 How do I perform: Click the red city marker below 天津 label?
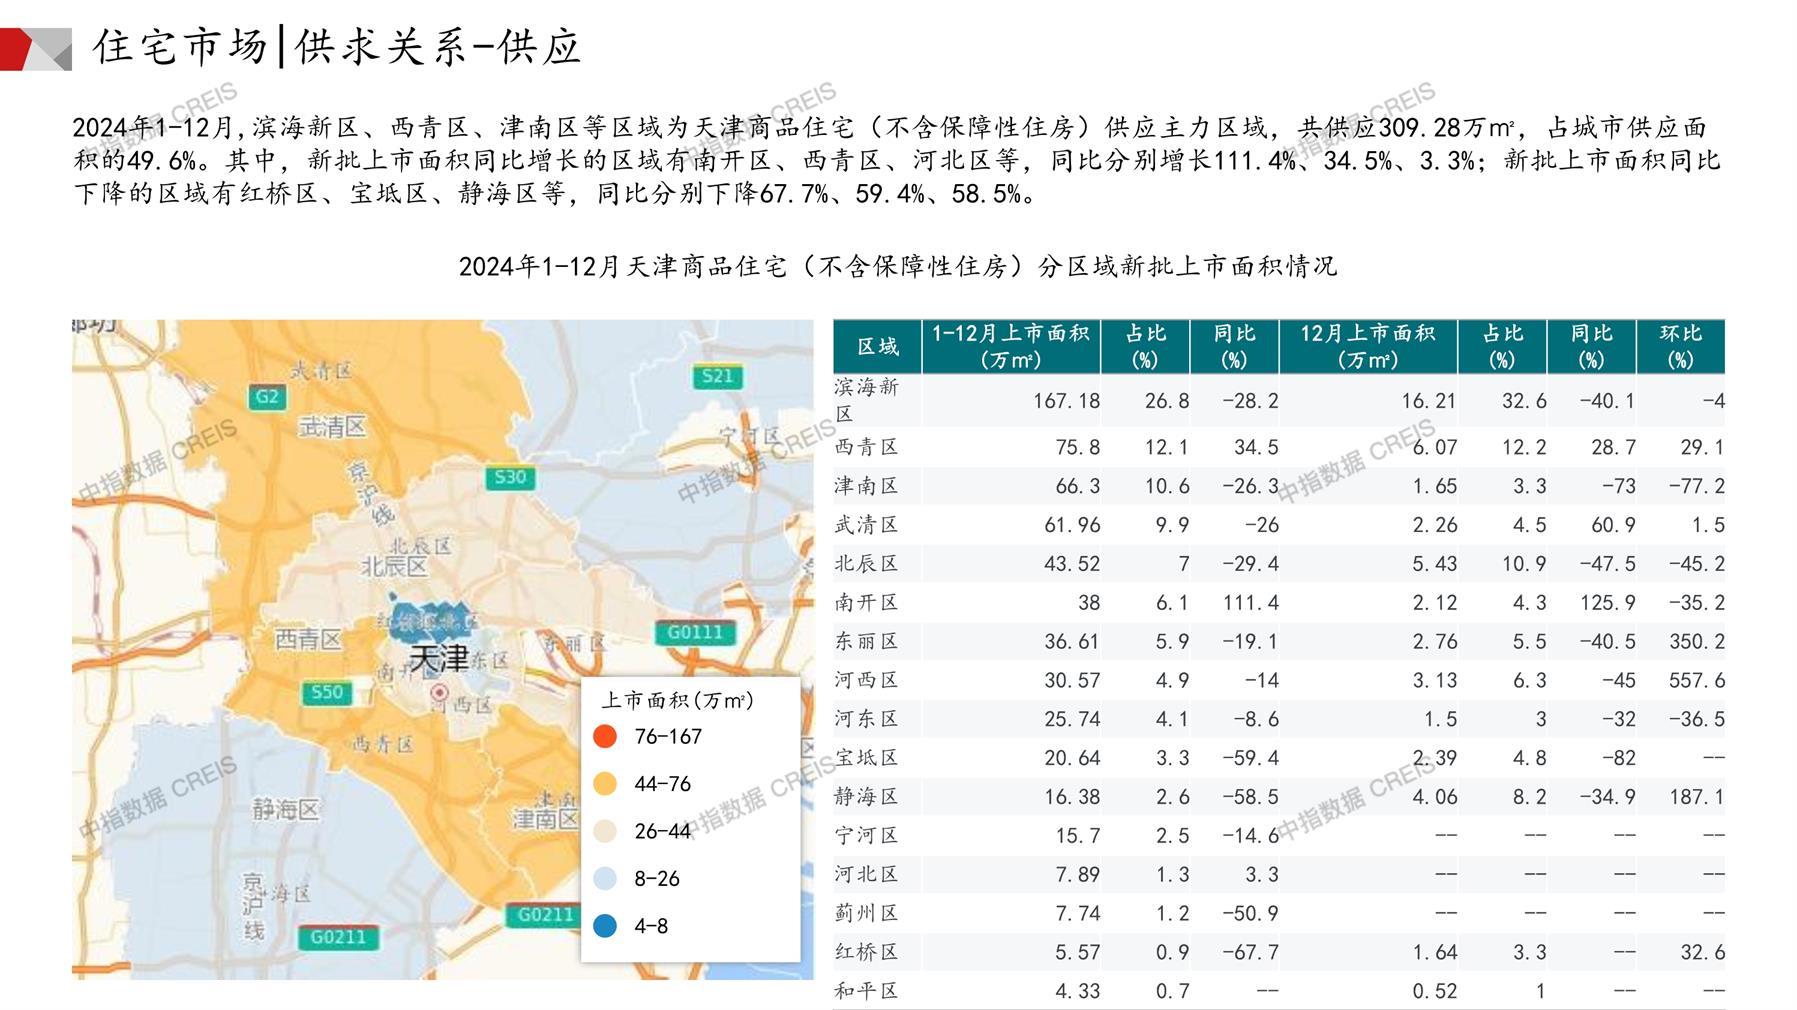pos(438,692)
